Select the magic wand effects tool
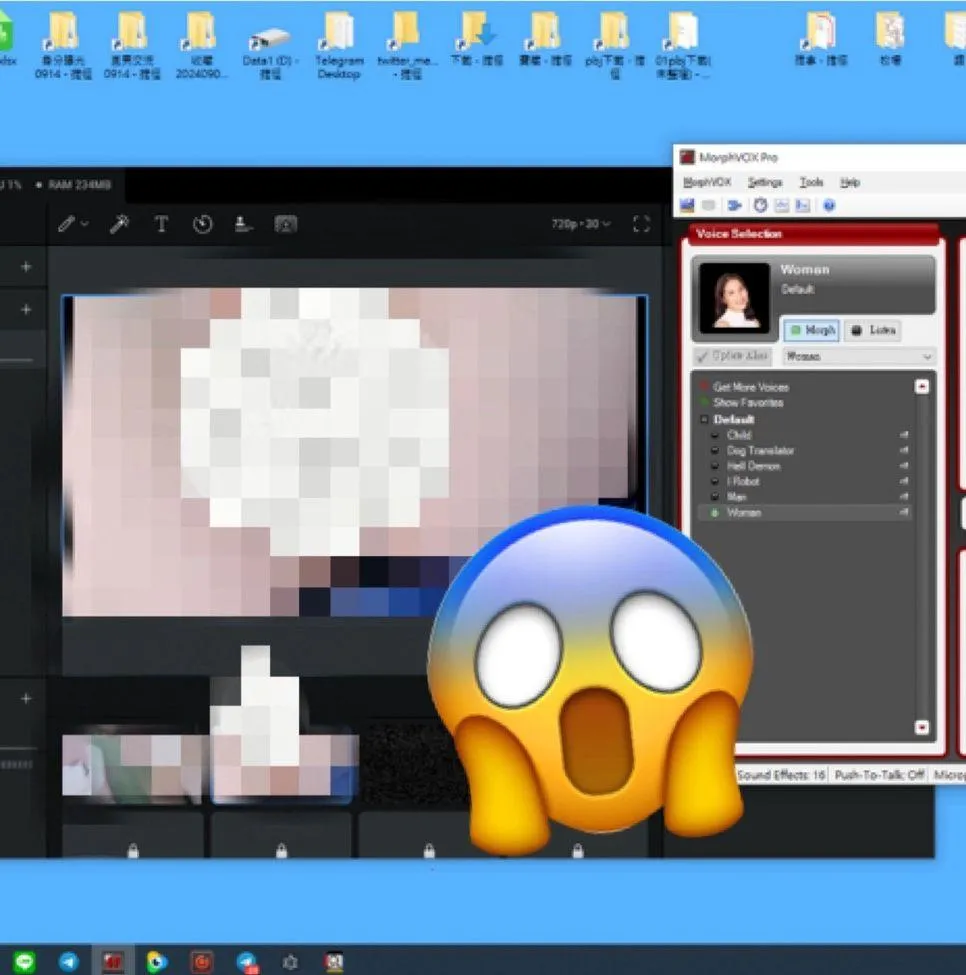Screen dimensions: 966x975 point(119,224)
